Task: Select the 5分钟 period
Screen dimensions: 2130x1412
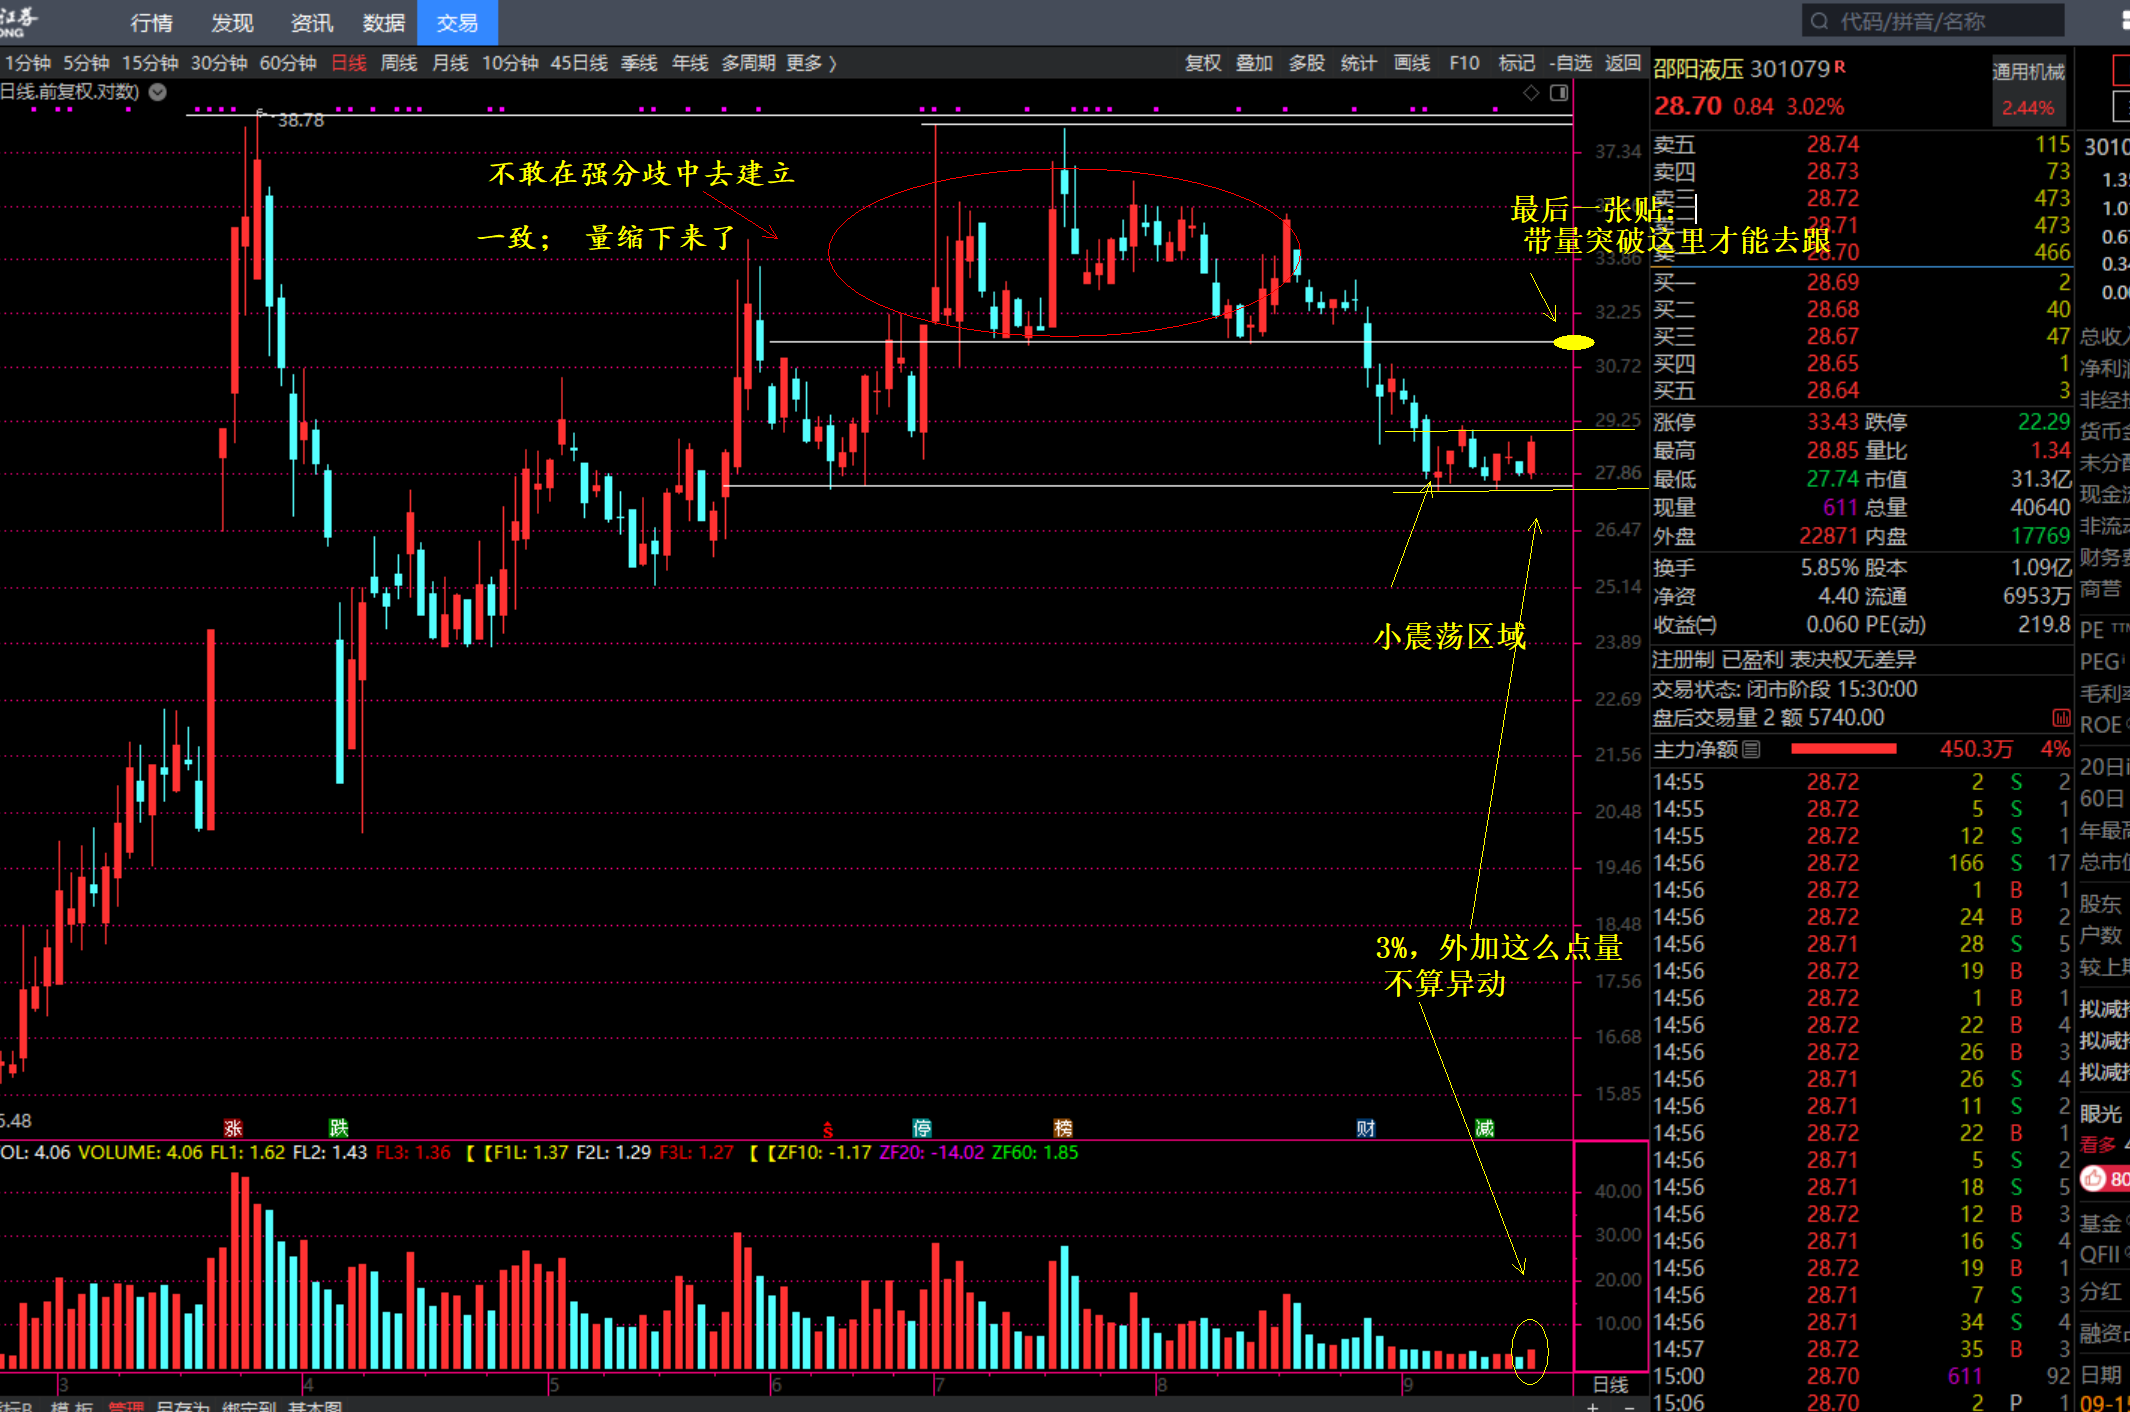Action: tap(86, 63)
